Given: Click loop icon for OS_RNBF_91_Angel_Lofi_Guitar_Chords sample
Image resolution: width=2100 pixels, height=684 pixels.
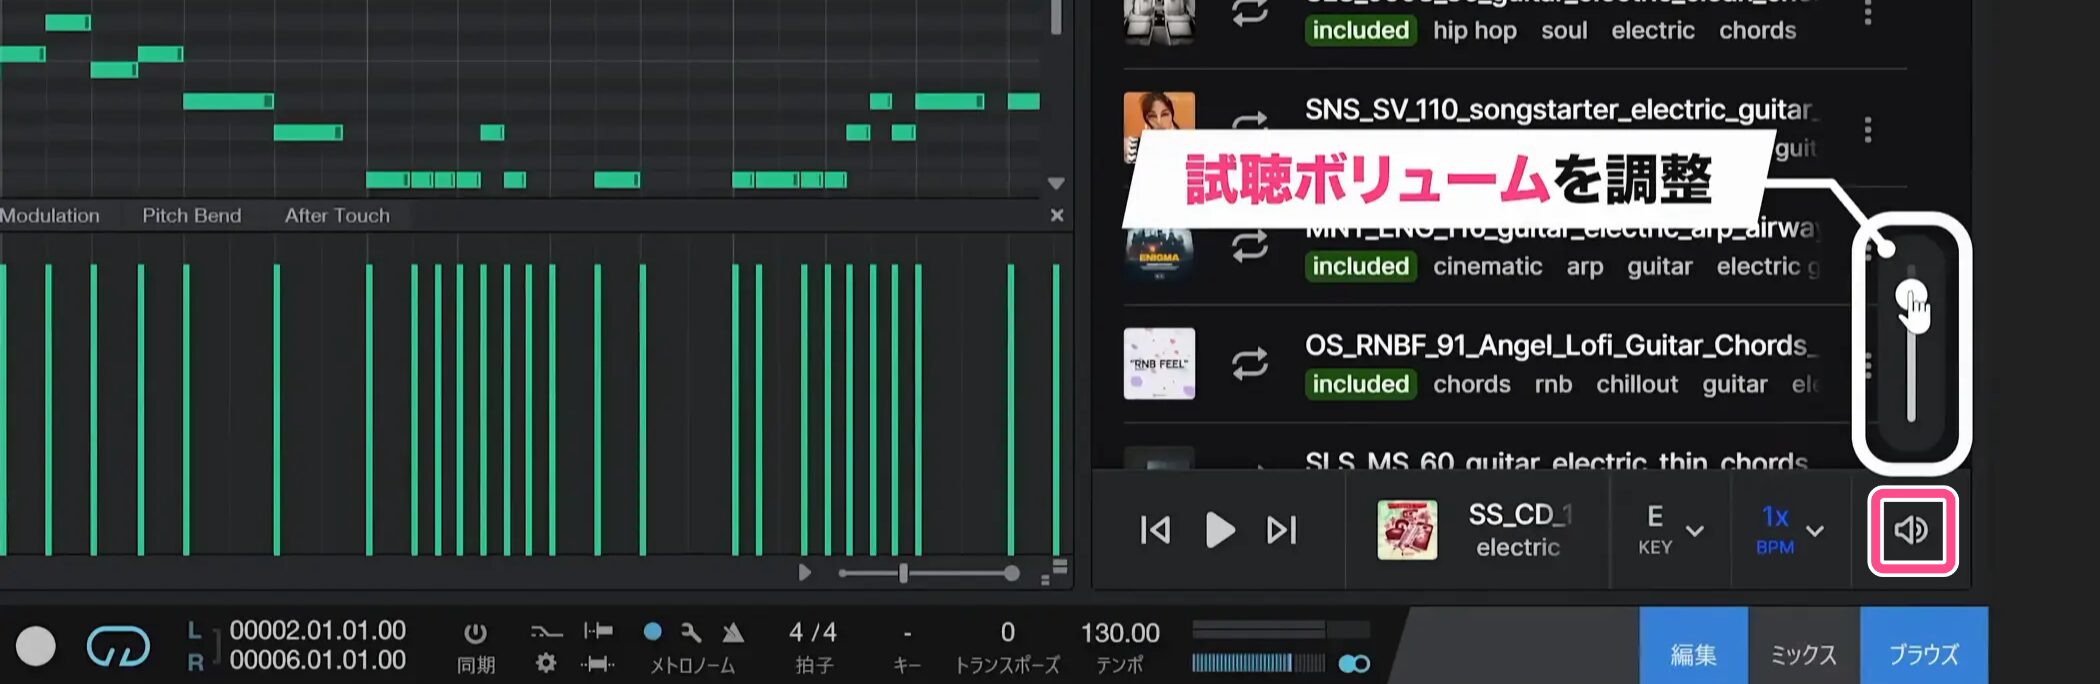Looking at the screenshot, I should tap(1249, 364).
